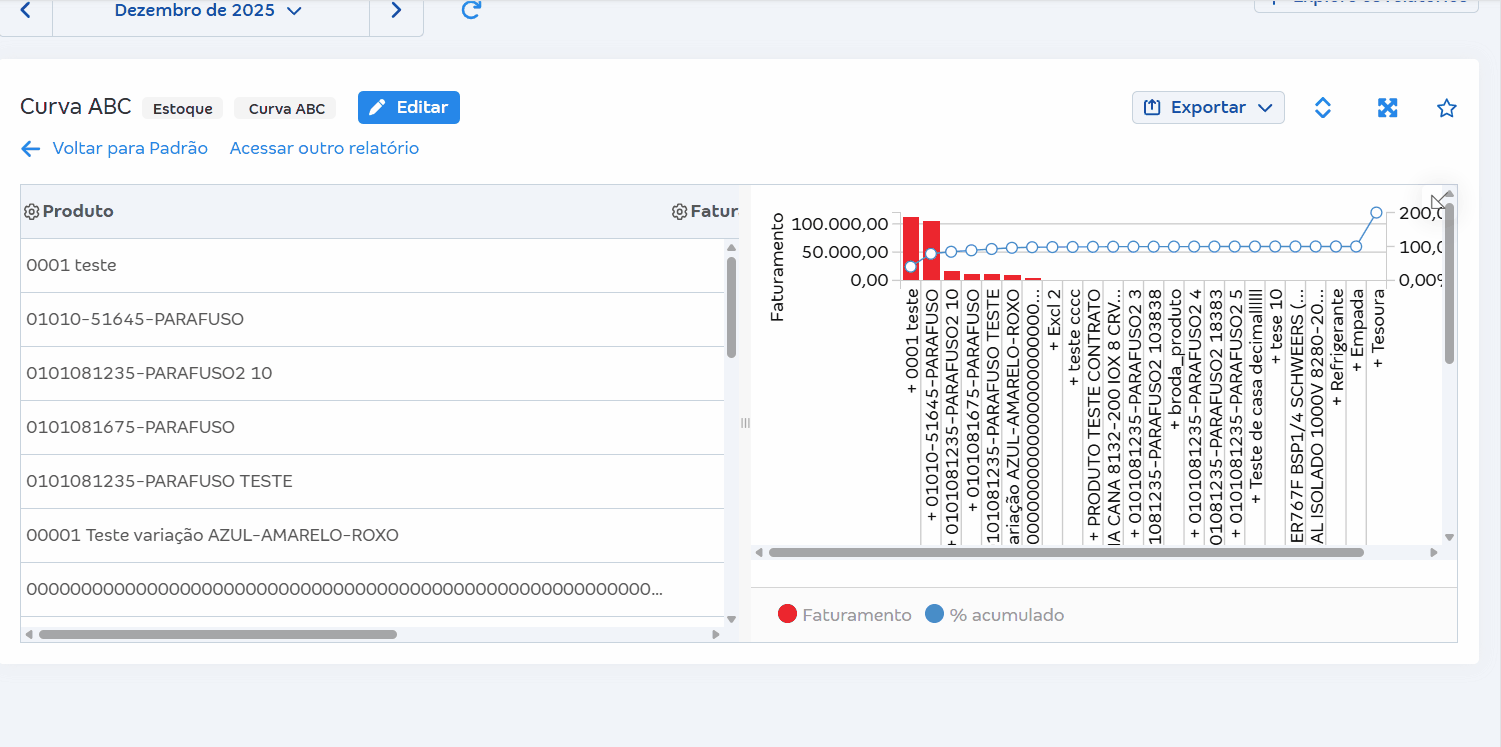The height and width of the screenshot is (747, 1501).
Task: Go to the next month arrow
Action: point(396,11)
